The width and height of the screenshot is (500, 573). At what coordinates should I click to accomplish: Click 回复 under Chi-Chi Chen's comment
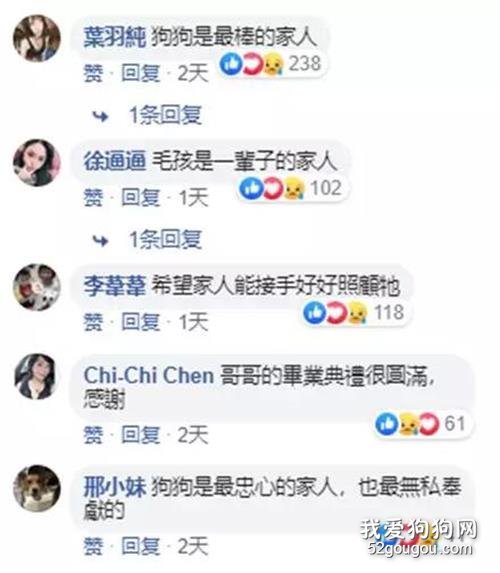pos(141,435)
